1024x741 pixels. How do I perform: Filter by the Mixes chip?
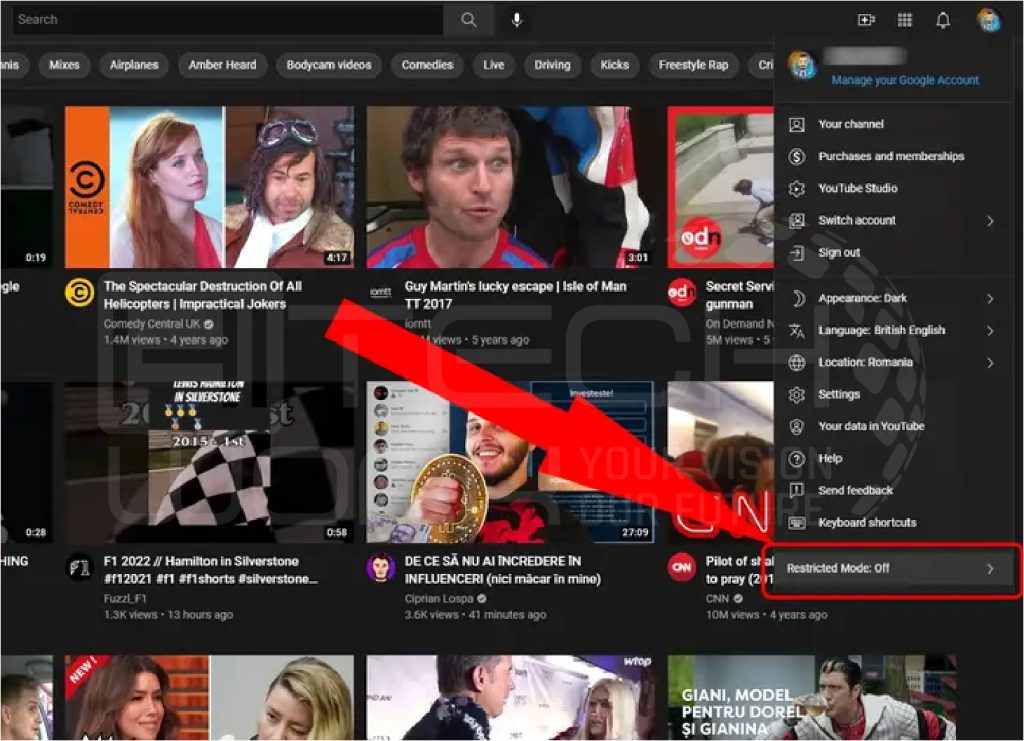(64, 65)
